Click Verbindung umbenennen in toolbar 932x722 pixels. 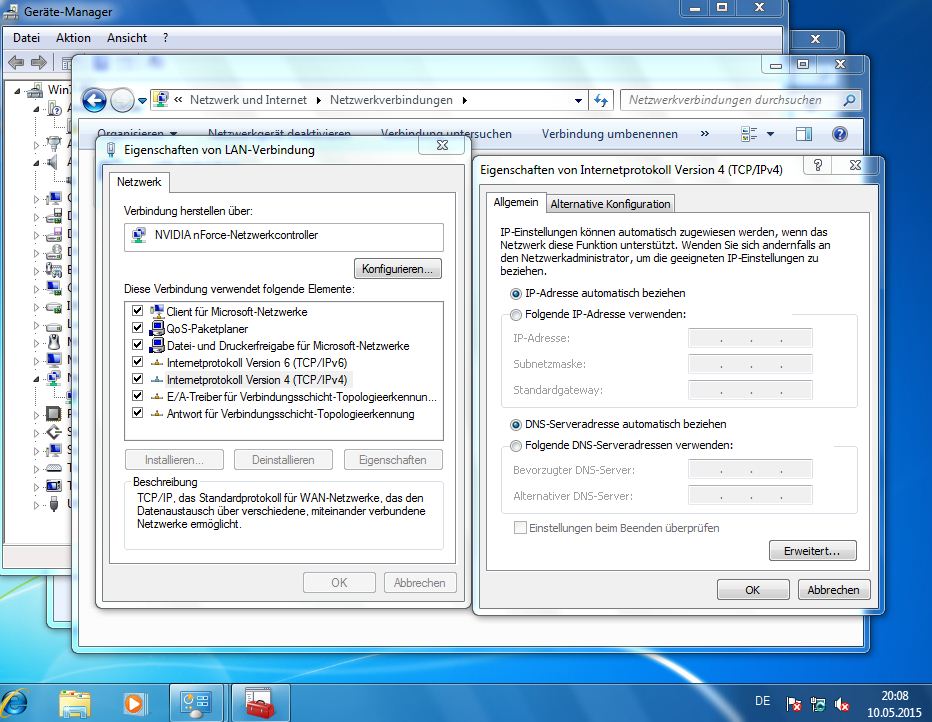coord(609,134)
